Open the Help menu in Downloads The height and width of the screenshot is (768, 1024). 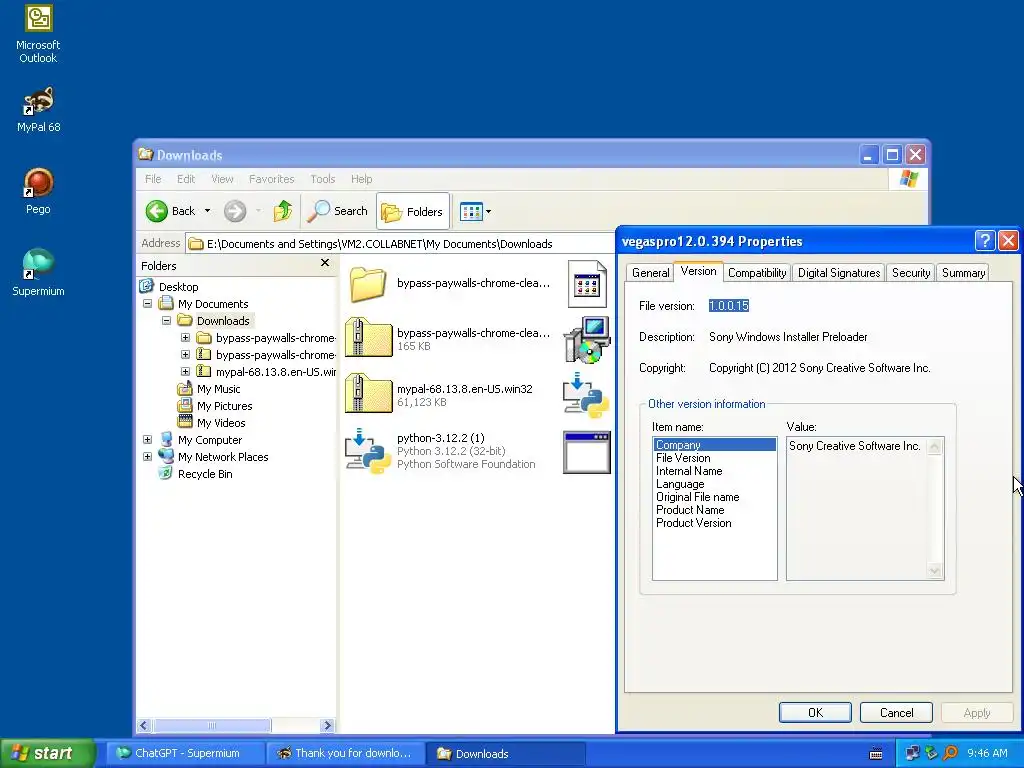(361, 179)
